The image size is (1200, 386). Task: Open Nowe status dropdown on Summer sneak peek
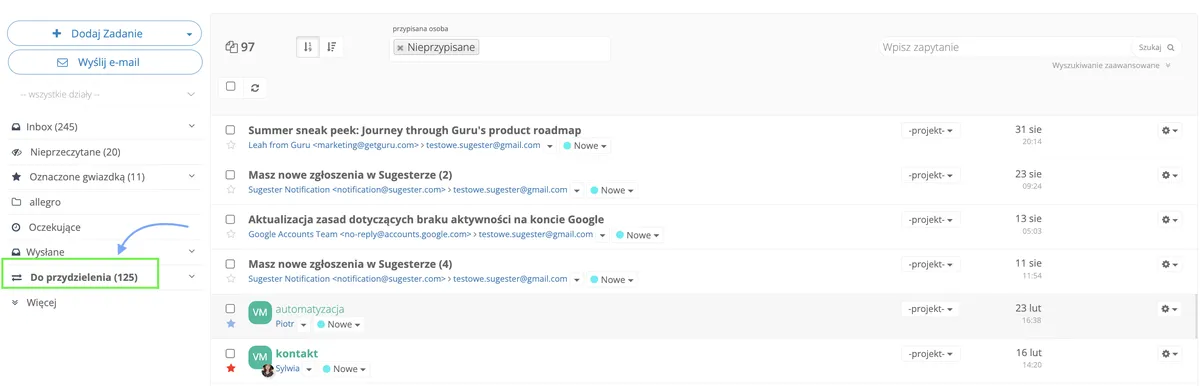tap(585, 146)
